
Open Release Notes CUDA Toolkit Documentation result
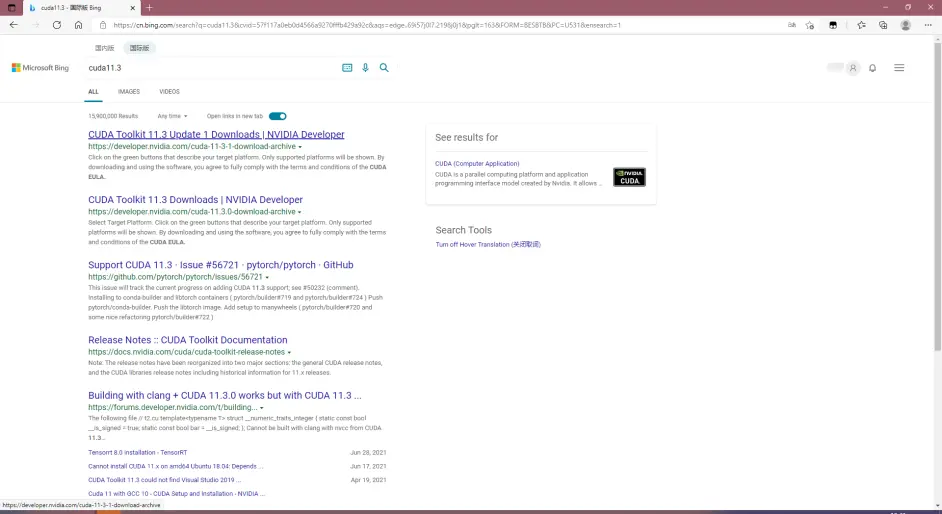click(x=187, y=340)
